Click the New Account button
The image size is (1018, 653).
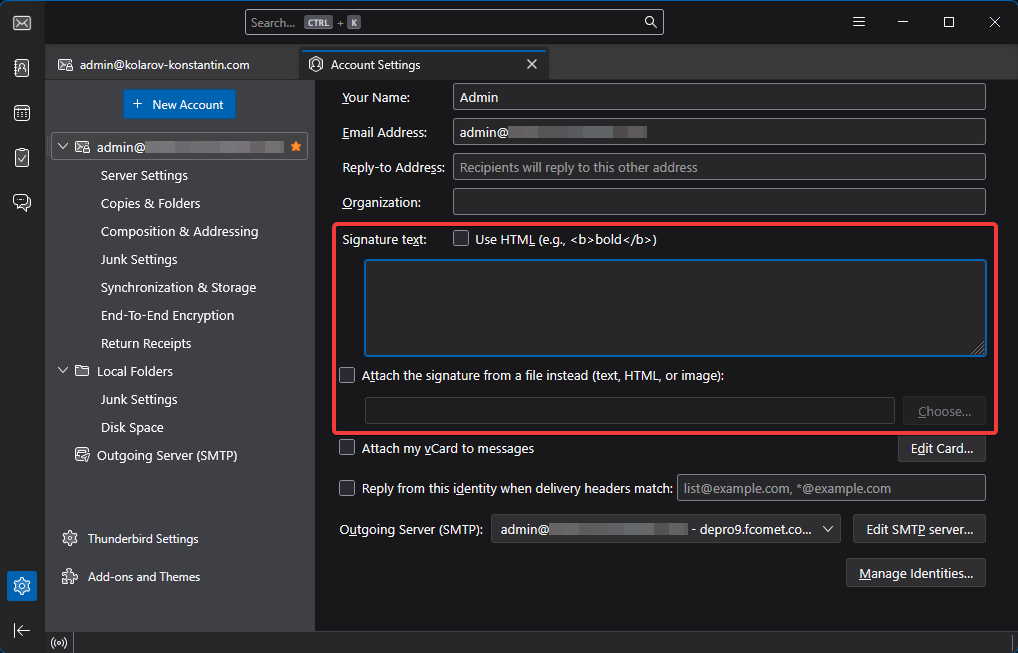(179, 105)
